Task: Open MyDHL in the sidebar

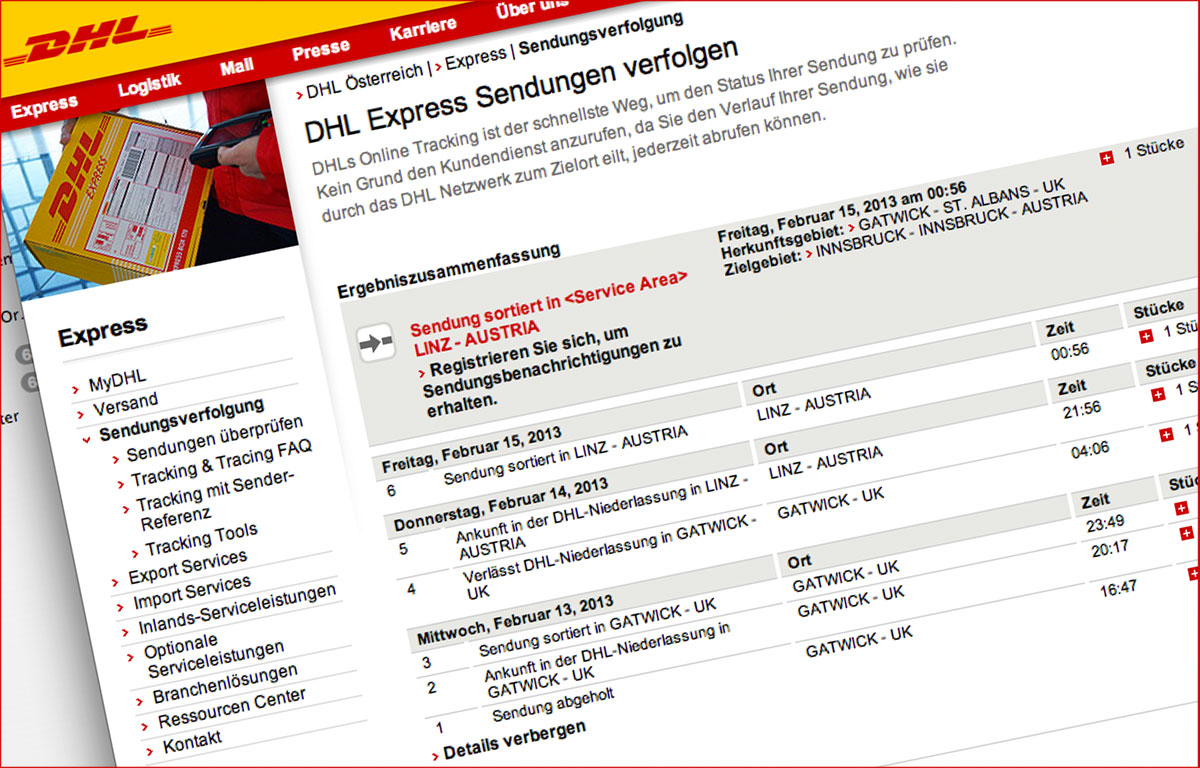Action: click(116, 381)
